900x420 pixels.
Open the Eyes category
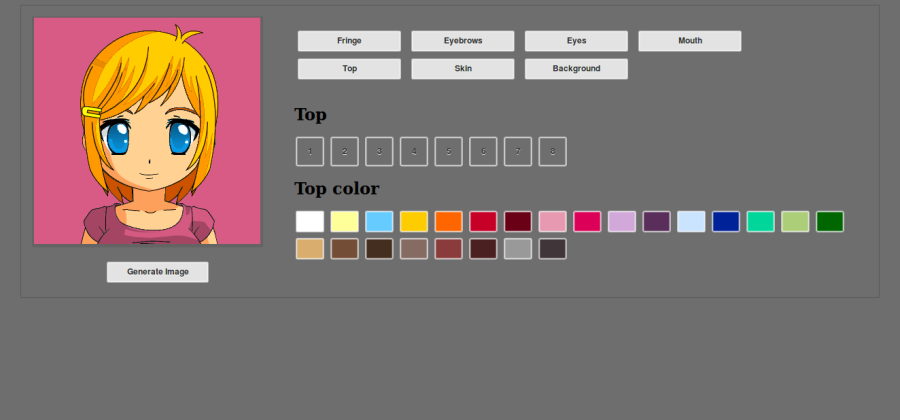(x=576, y=41)
